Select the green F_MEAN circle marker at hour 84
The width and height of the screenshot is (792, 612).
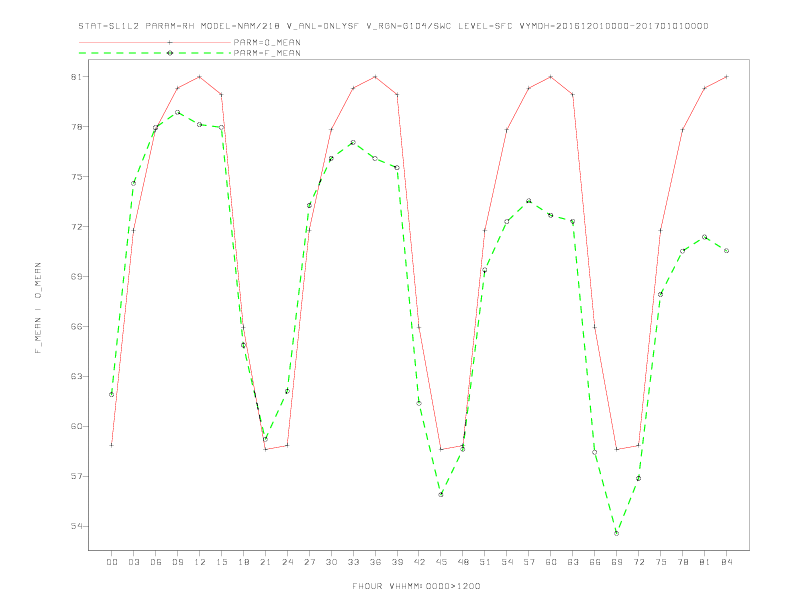727,250
